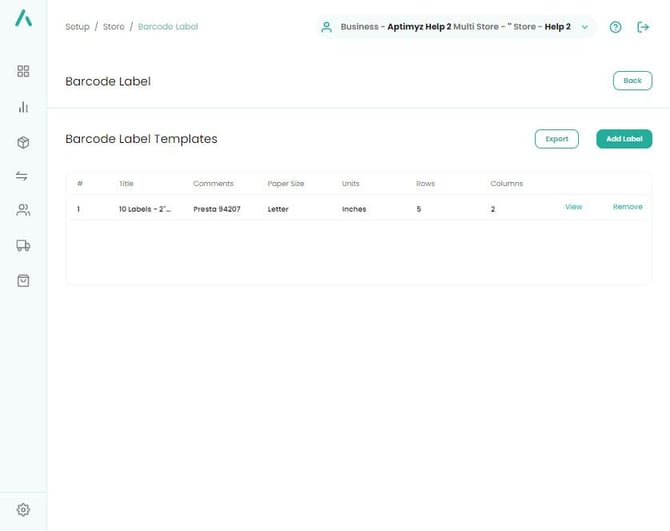Image resolution: width=670 pixels, height=531 pixels.
Task: Open the dashboard grid icon
Action: pos(23,71)
